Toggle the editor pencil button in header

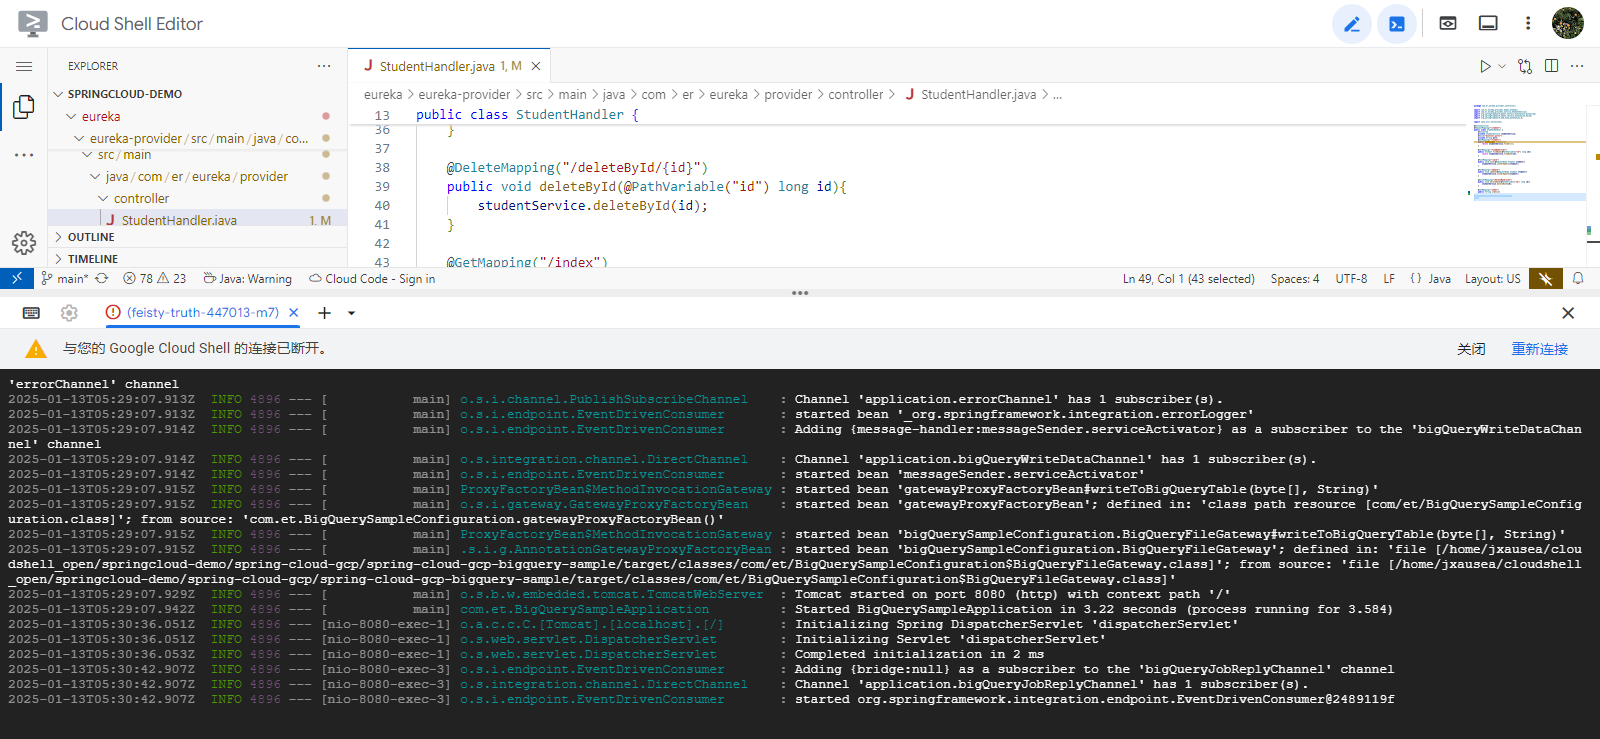(x=1352, y=24)
